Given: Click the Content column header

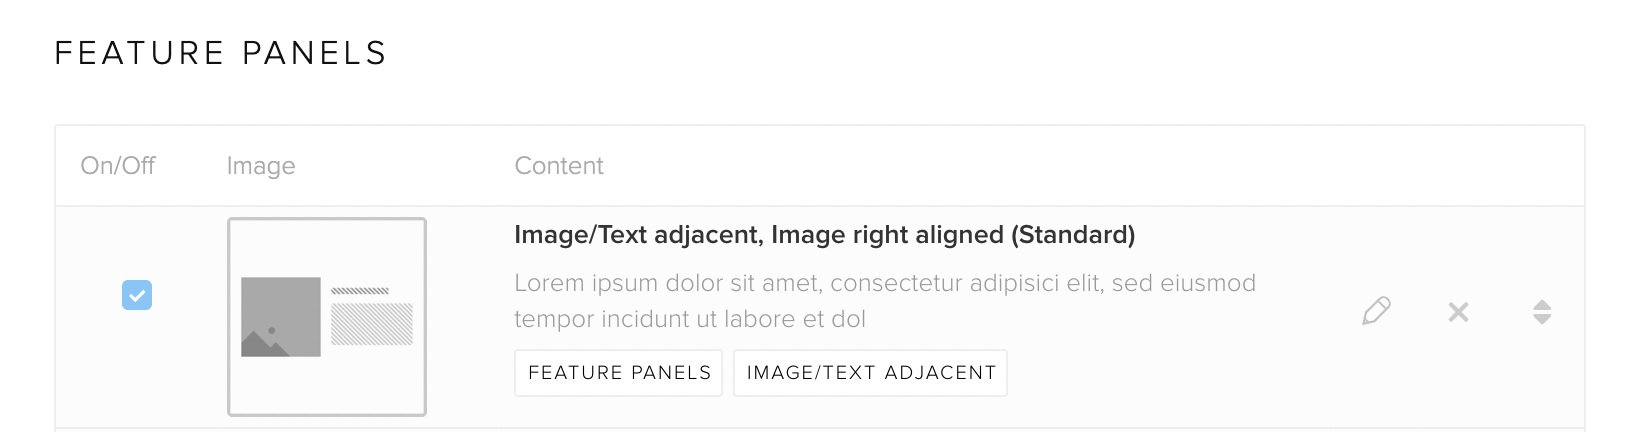Looking at the screenshot, I should pyautogui.click(x=559, y=166).
